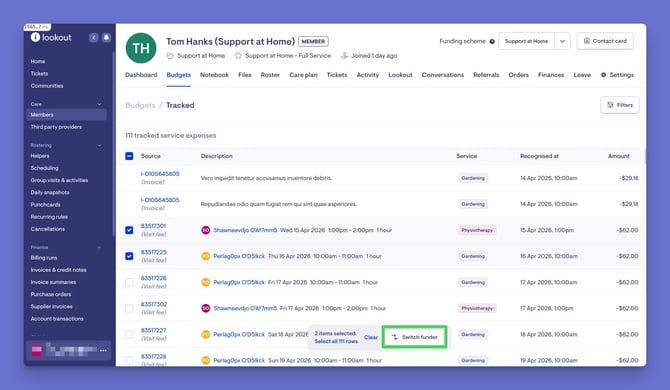Click the three-dots menu beside user profile
This screenshot has width=670, height=390.
(103, 350)
